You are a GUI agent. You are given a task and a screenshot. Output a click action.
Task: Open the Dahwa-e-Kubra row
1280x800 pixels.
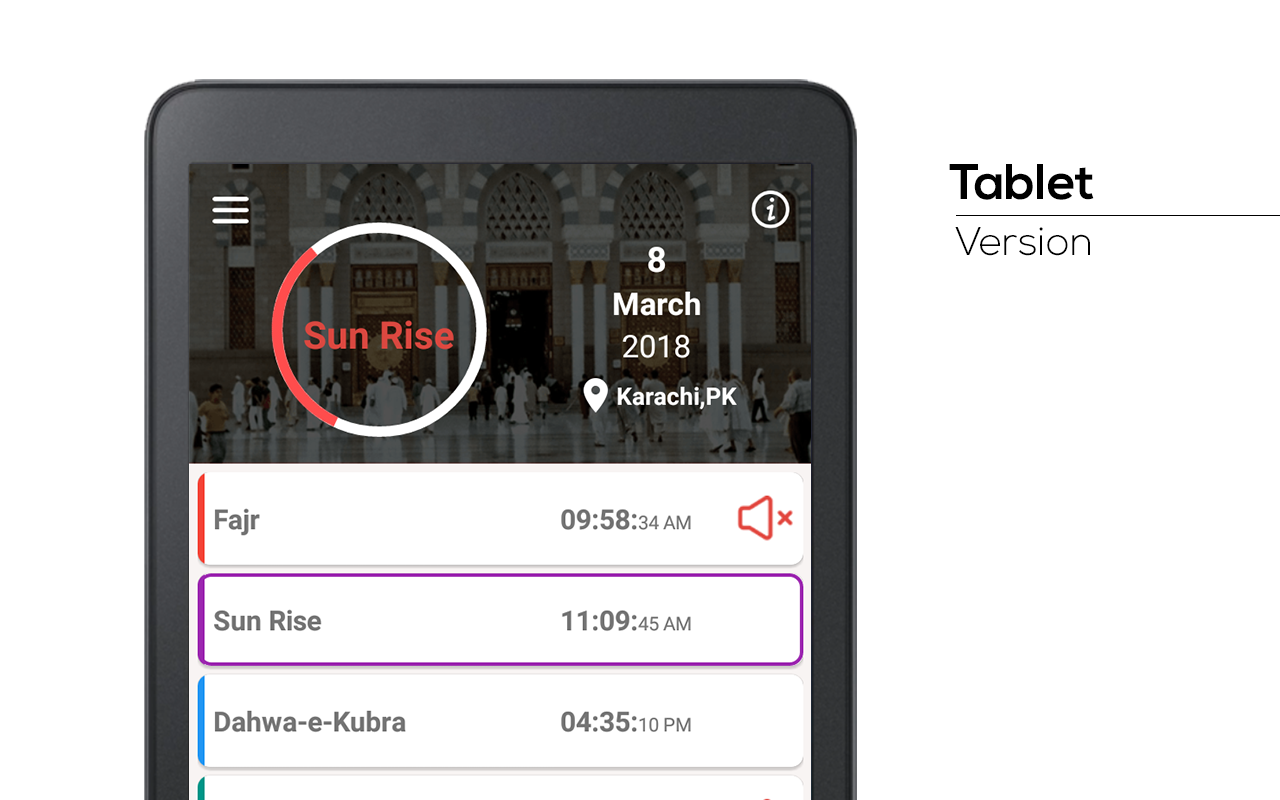(x=501, y=721)
